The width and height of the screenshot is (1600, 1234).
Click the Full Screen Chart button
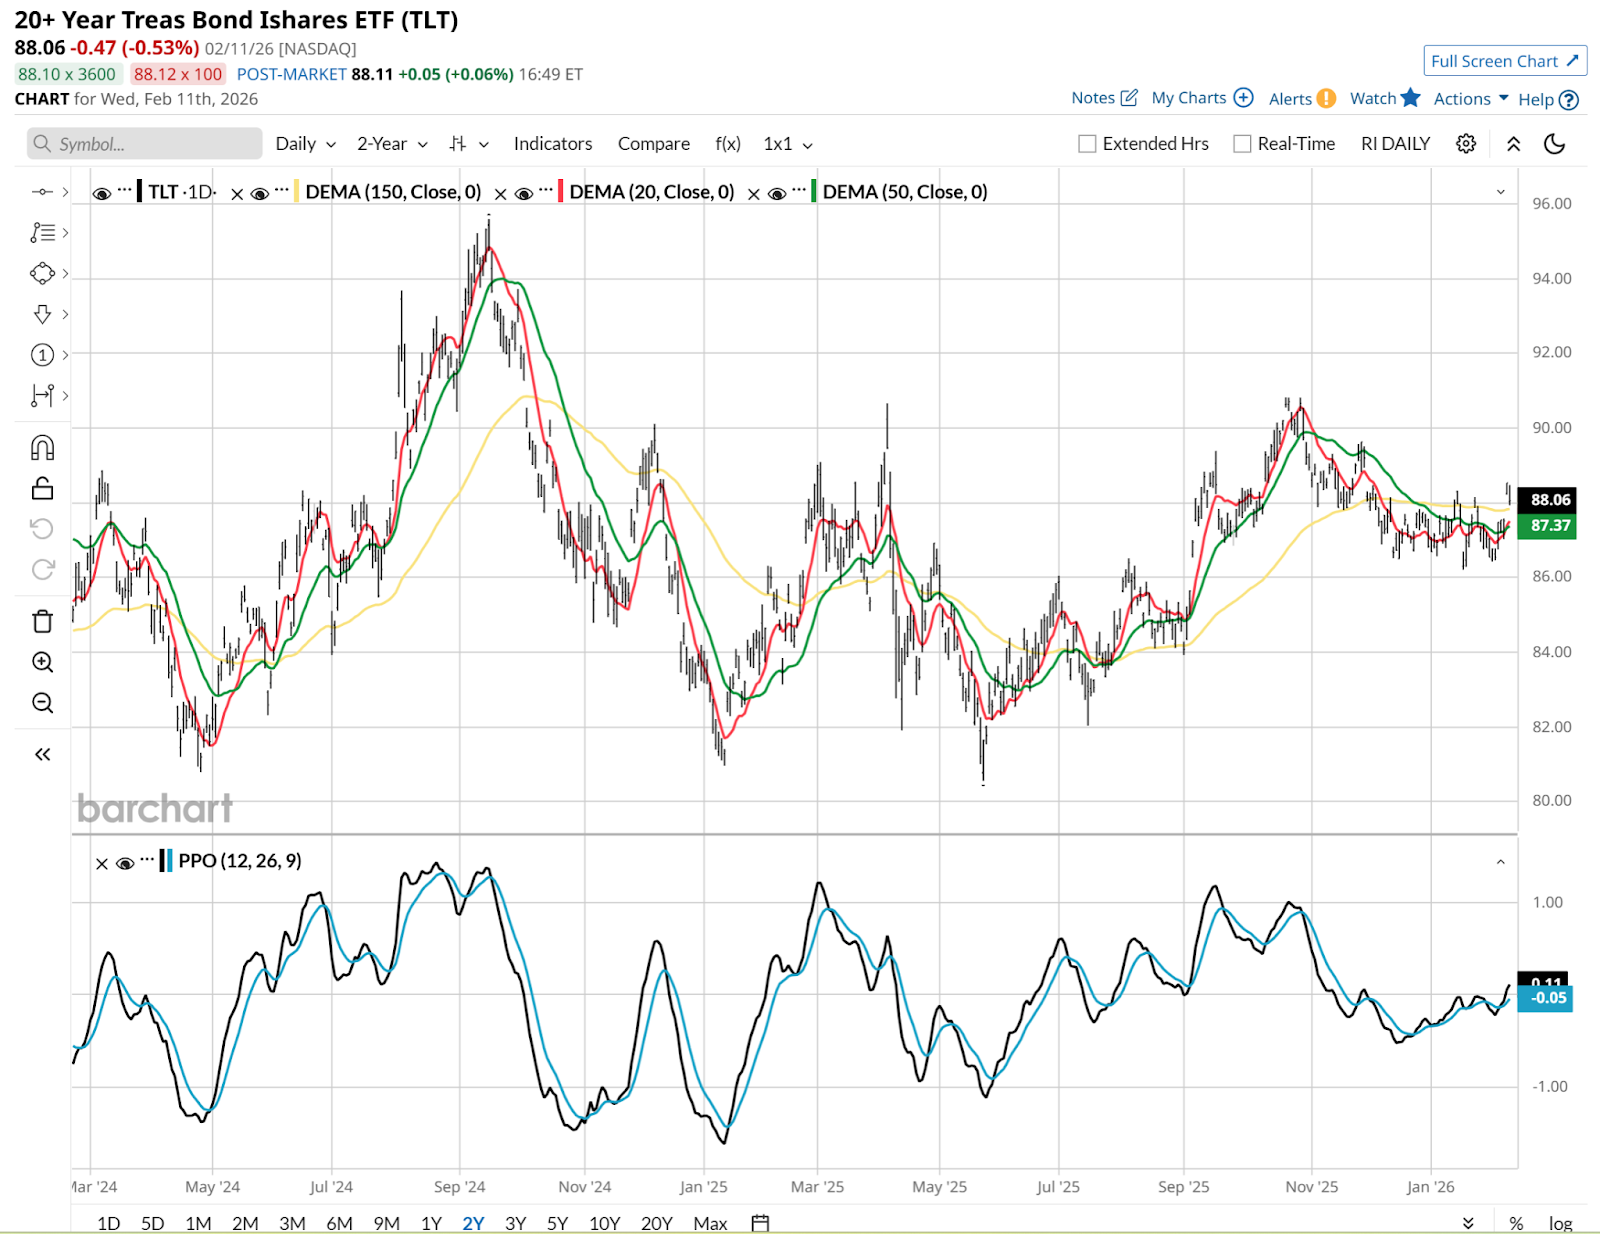tap(1504, 61)
